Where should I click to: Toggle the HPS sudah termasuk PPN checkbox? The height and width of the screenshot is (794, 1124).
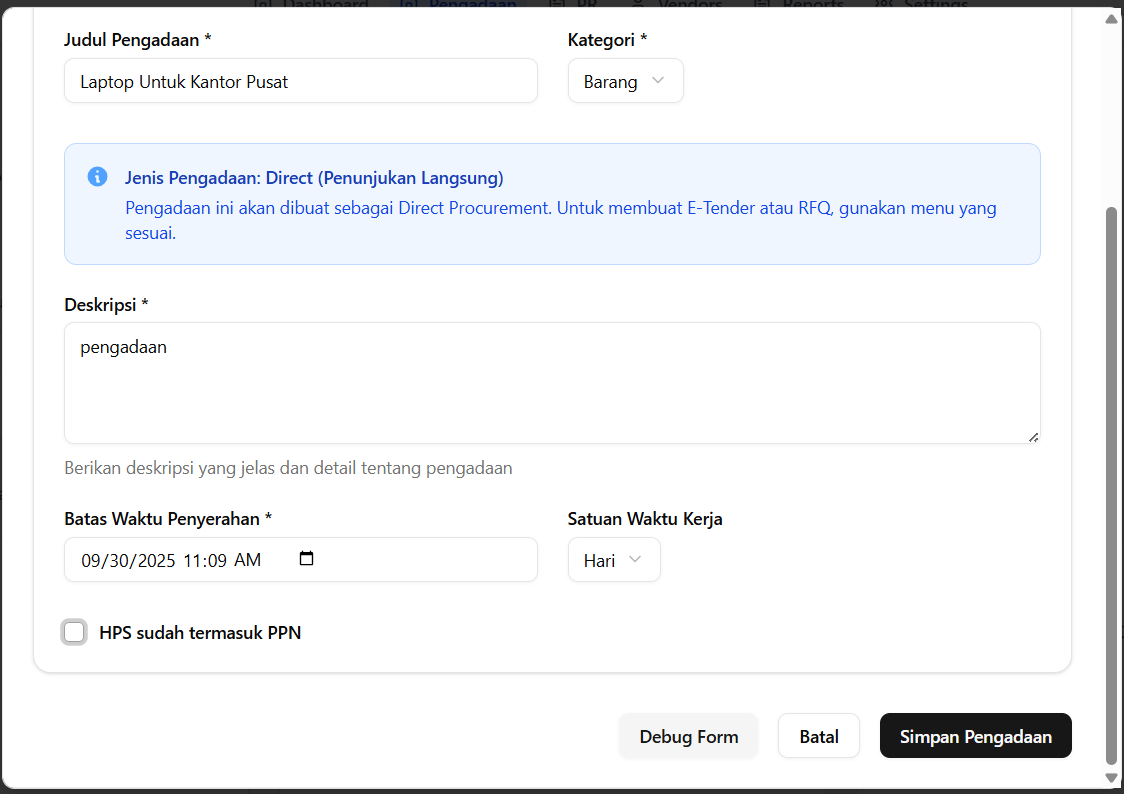point(74,632)
